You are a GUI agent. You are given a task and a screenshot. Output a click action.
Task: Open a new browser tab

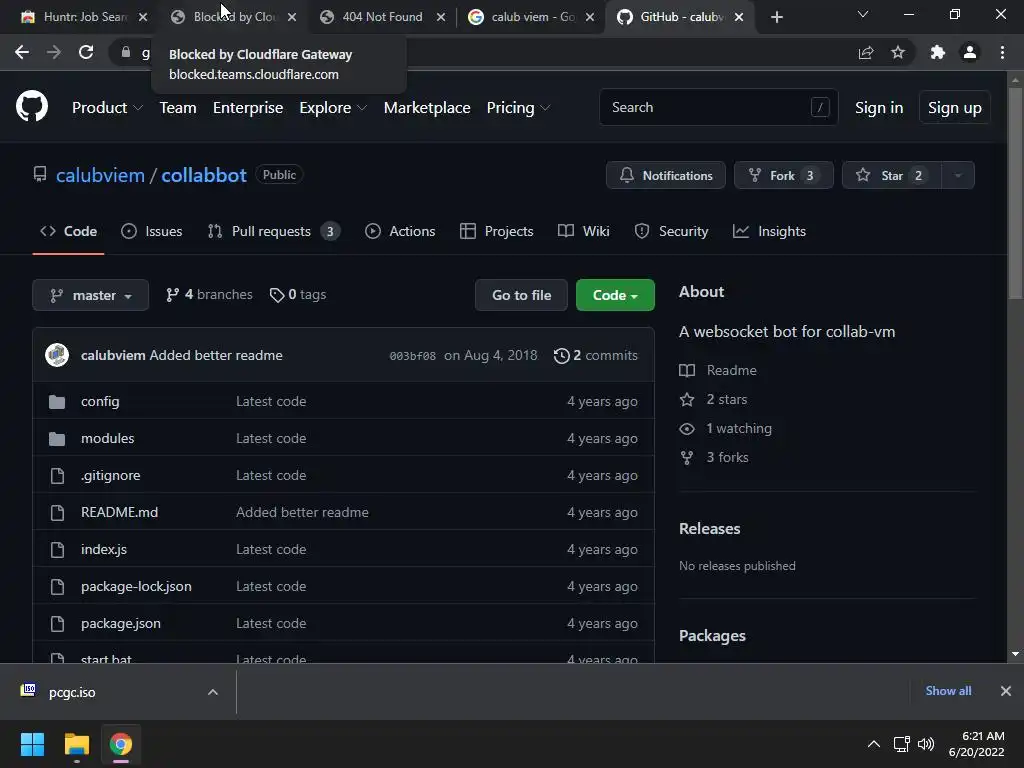pos(776,17)
